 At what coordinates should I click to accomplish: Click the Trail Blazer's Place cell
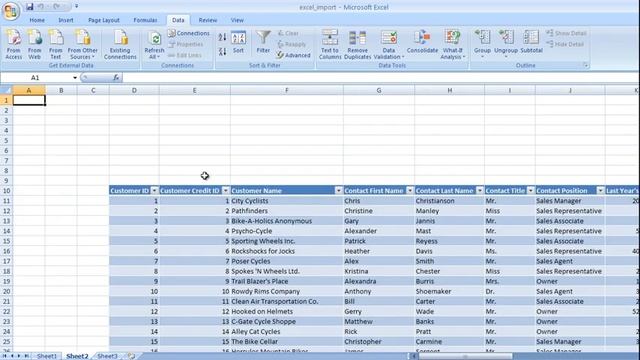[287, 281]
